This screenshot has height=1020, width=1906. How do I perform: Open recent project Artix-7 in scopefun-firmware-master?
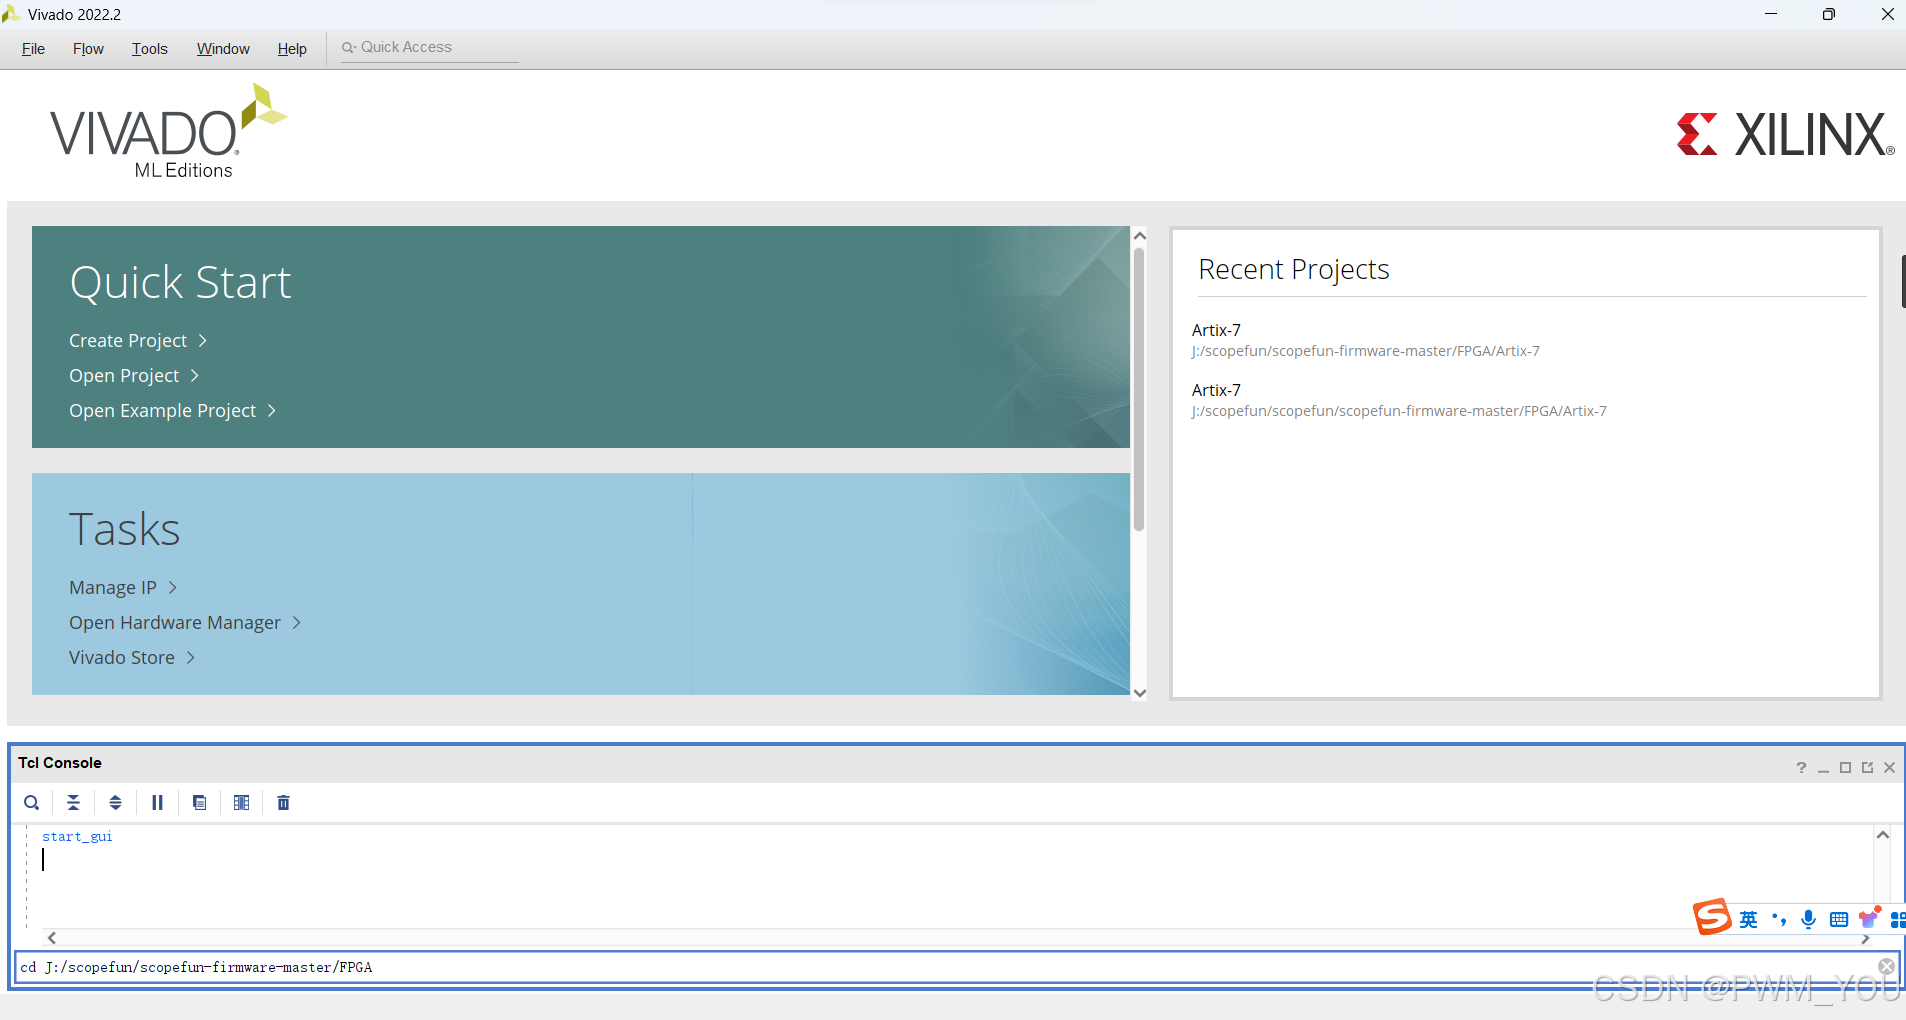coord(1365,340)
